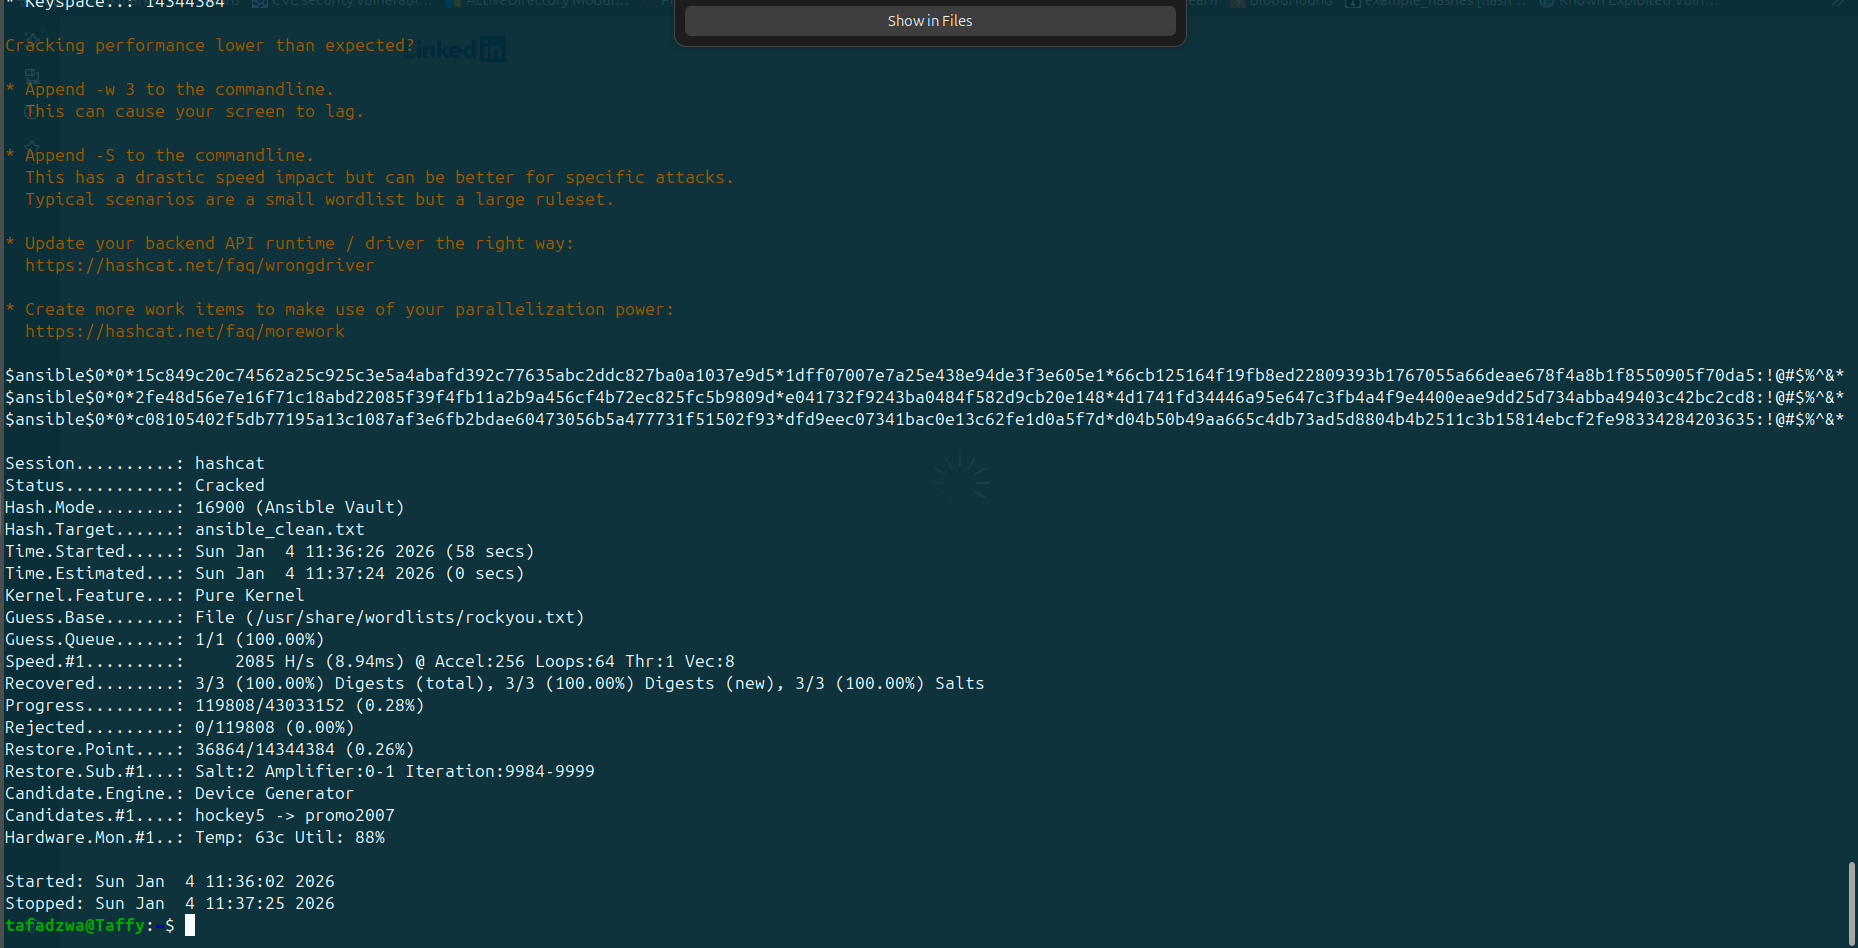Click the Recovered '3/3 (100.00%) Digests' line

[495, 684]
